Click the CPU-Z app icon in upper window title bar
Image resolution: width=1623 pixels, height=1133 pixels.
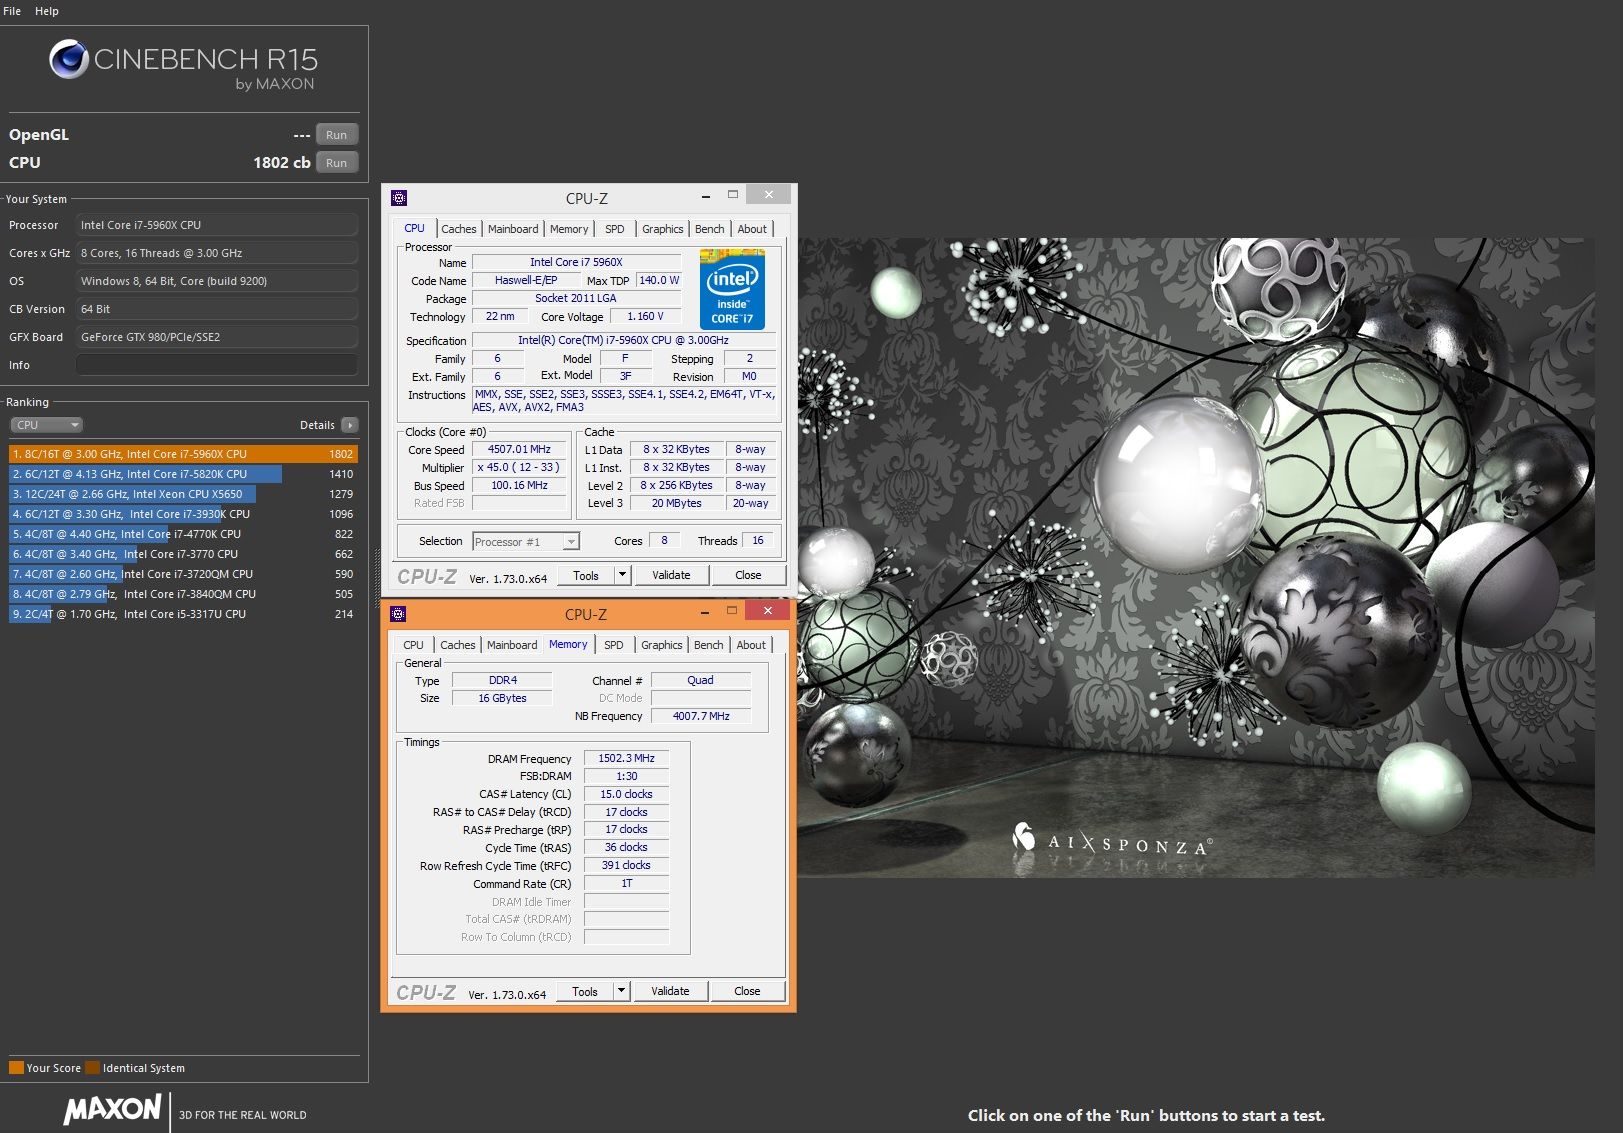pyautogui.click(x=399, y=198)
